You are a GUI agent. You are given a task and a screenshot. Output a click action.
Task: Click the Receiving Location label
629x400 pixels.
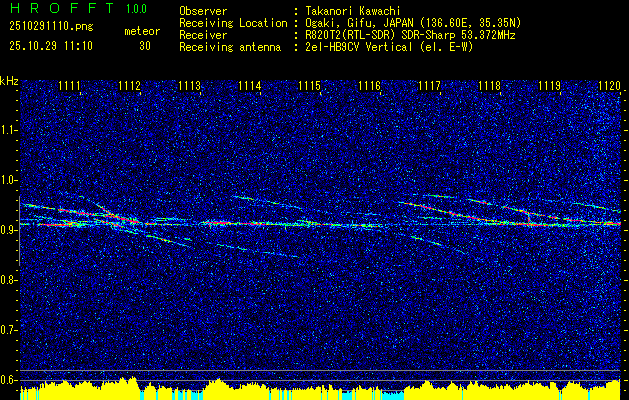click(233, 23)
